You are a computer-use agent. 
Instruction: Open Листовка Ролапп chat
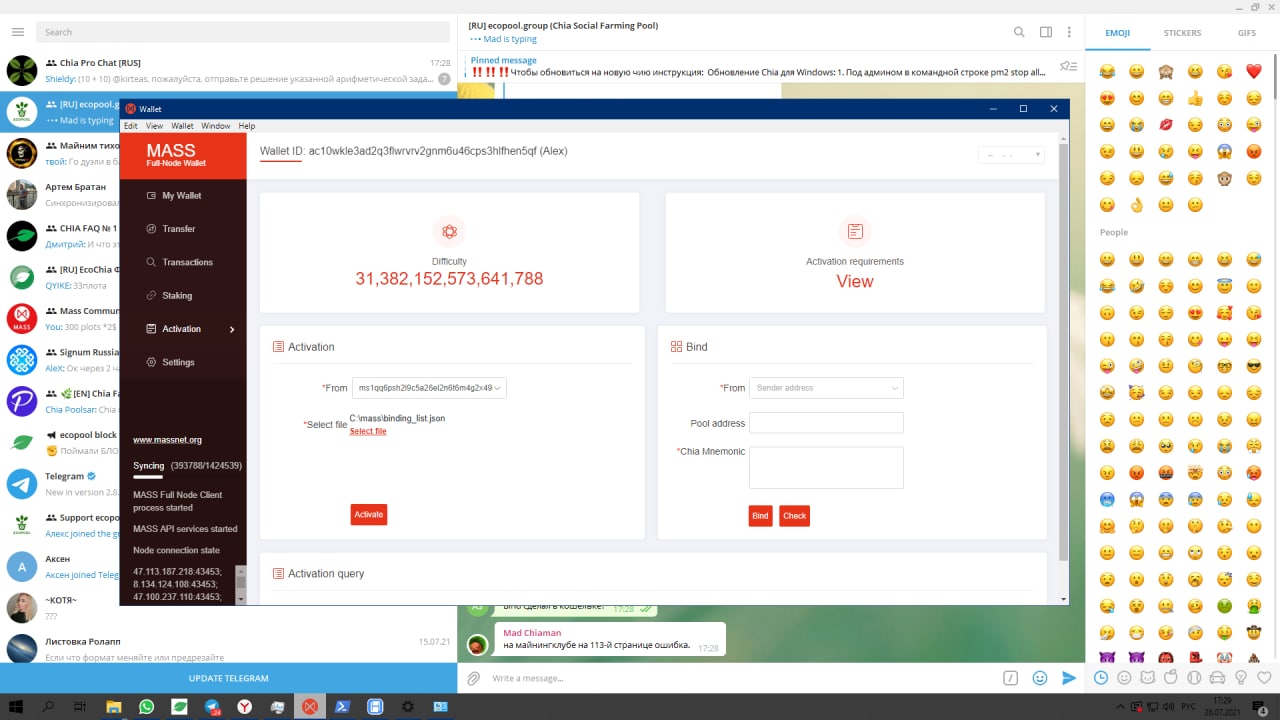pyautogui.click(x=228, y=649)
